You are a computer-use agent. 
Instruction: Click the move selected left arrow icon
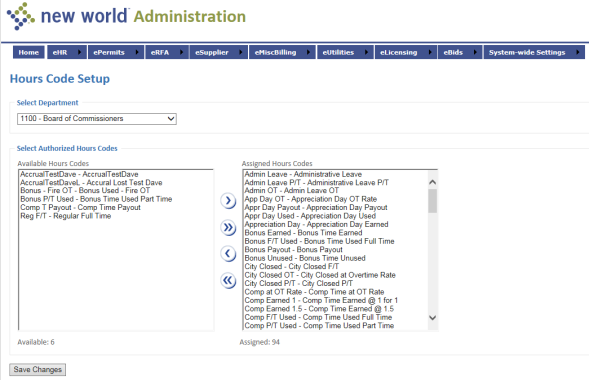coord(228,254)
